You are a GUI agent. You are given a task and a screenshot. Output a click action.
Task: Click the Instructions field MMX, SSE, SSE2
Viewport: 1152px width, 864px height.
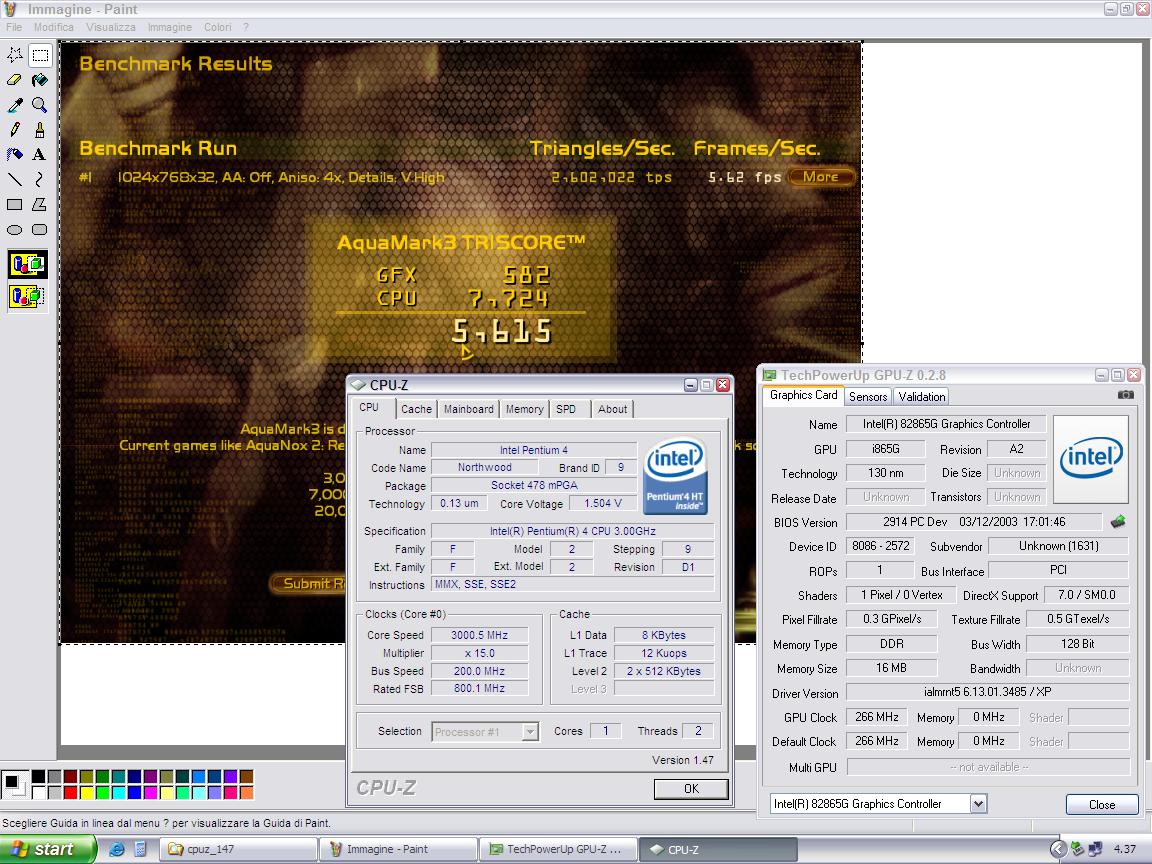pos(572,585)
